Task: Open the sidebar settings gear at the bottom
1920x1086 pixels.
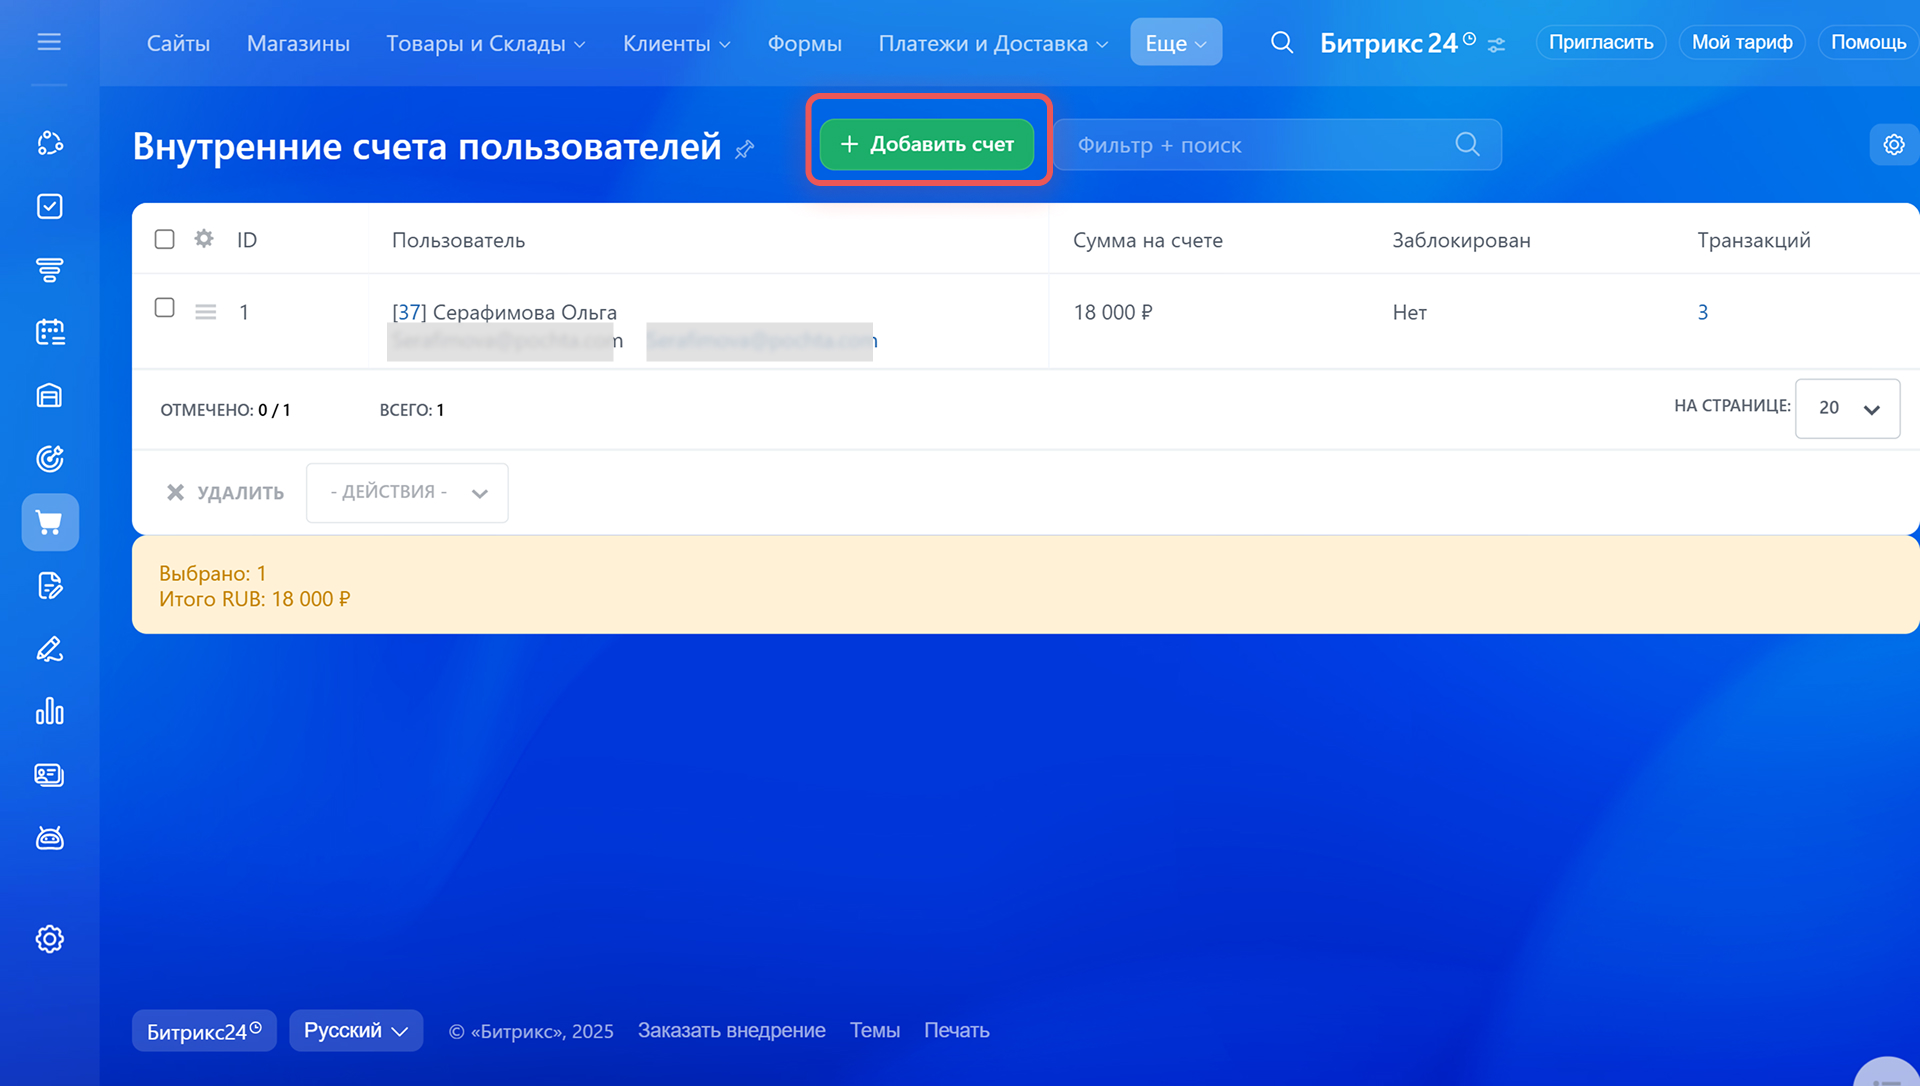Action: [x=50, y=939]
